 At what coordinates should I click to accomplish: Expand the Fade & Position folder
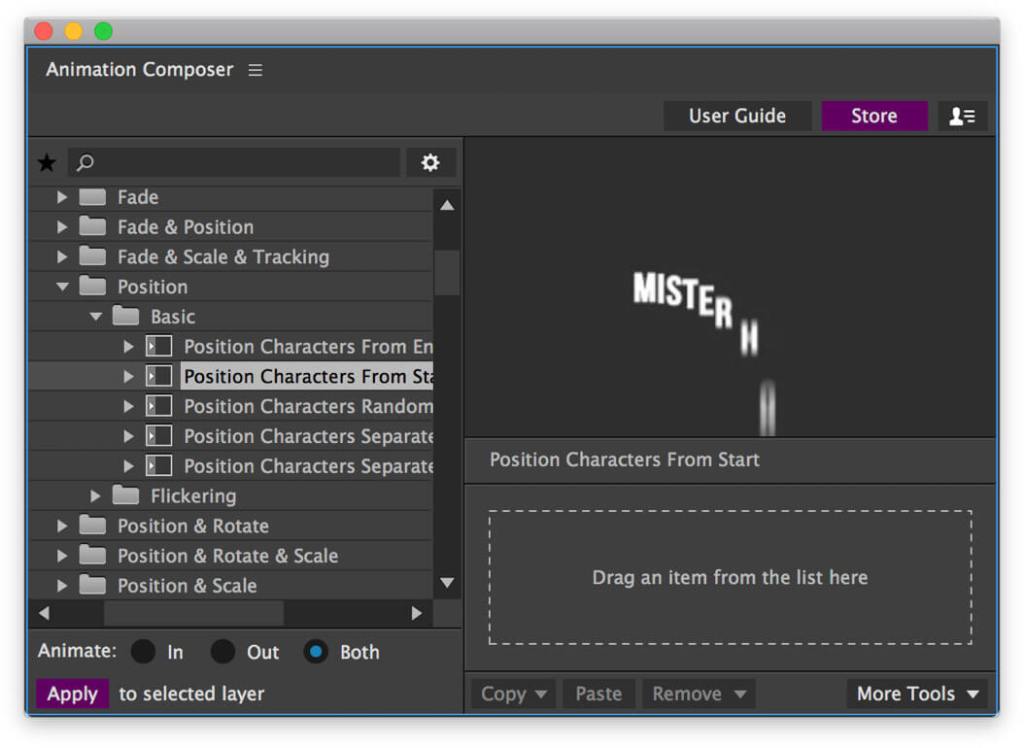tap(62, 227)
